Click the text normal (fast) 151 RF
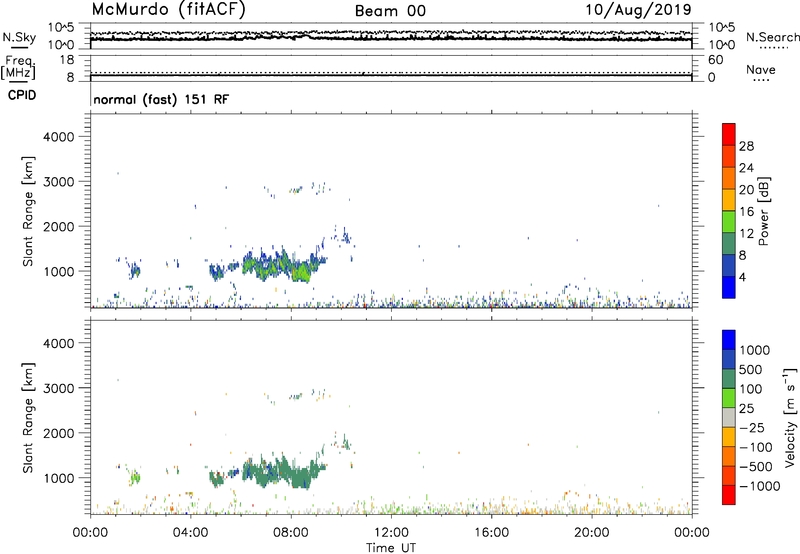Image resolution: width=800 pixels, height=554 pixels. (x=161, y=99)
